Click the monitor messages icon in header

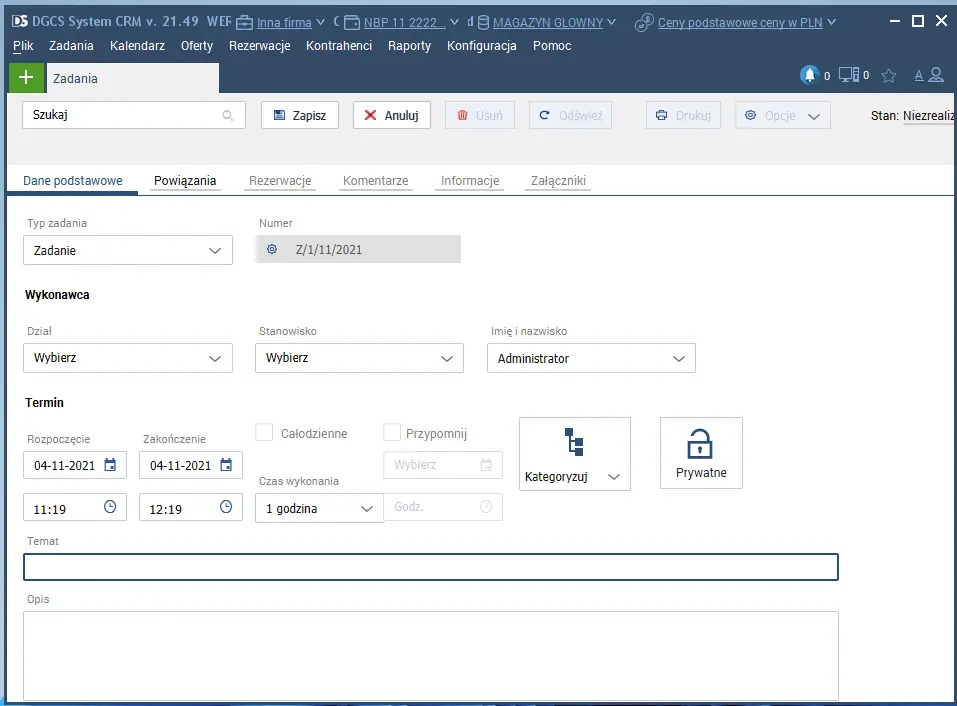pos(848,74)
